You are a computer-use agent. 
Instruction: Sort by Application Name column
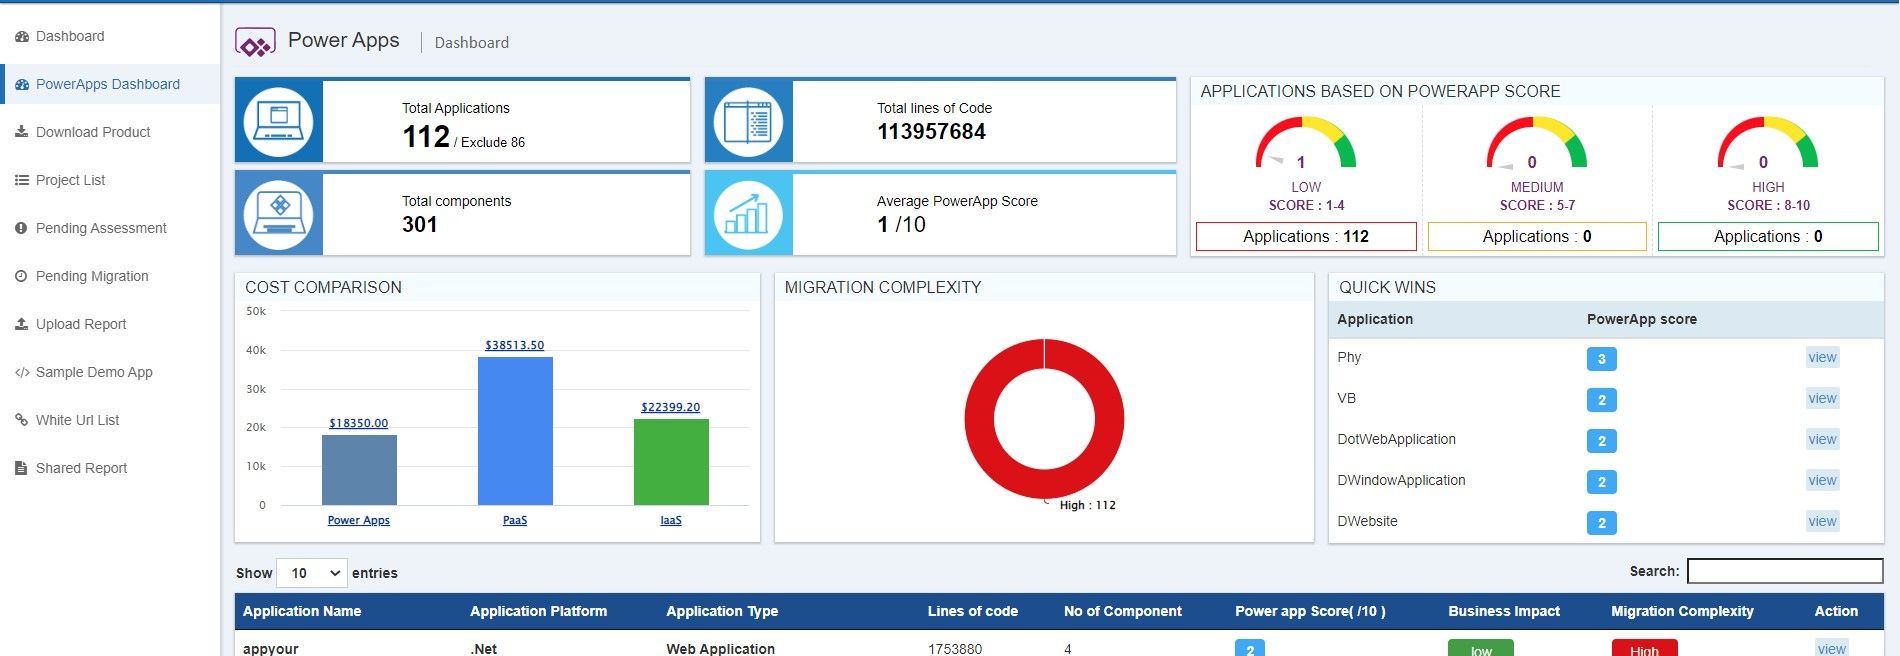pyautogui.click(x=302, y=611)
